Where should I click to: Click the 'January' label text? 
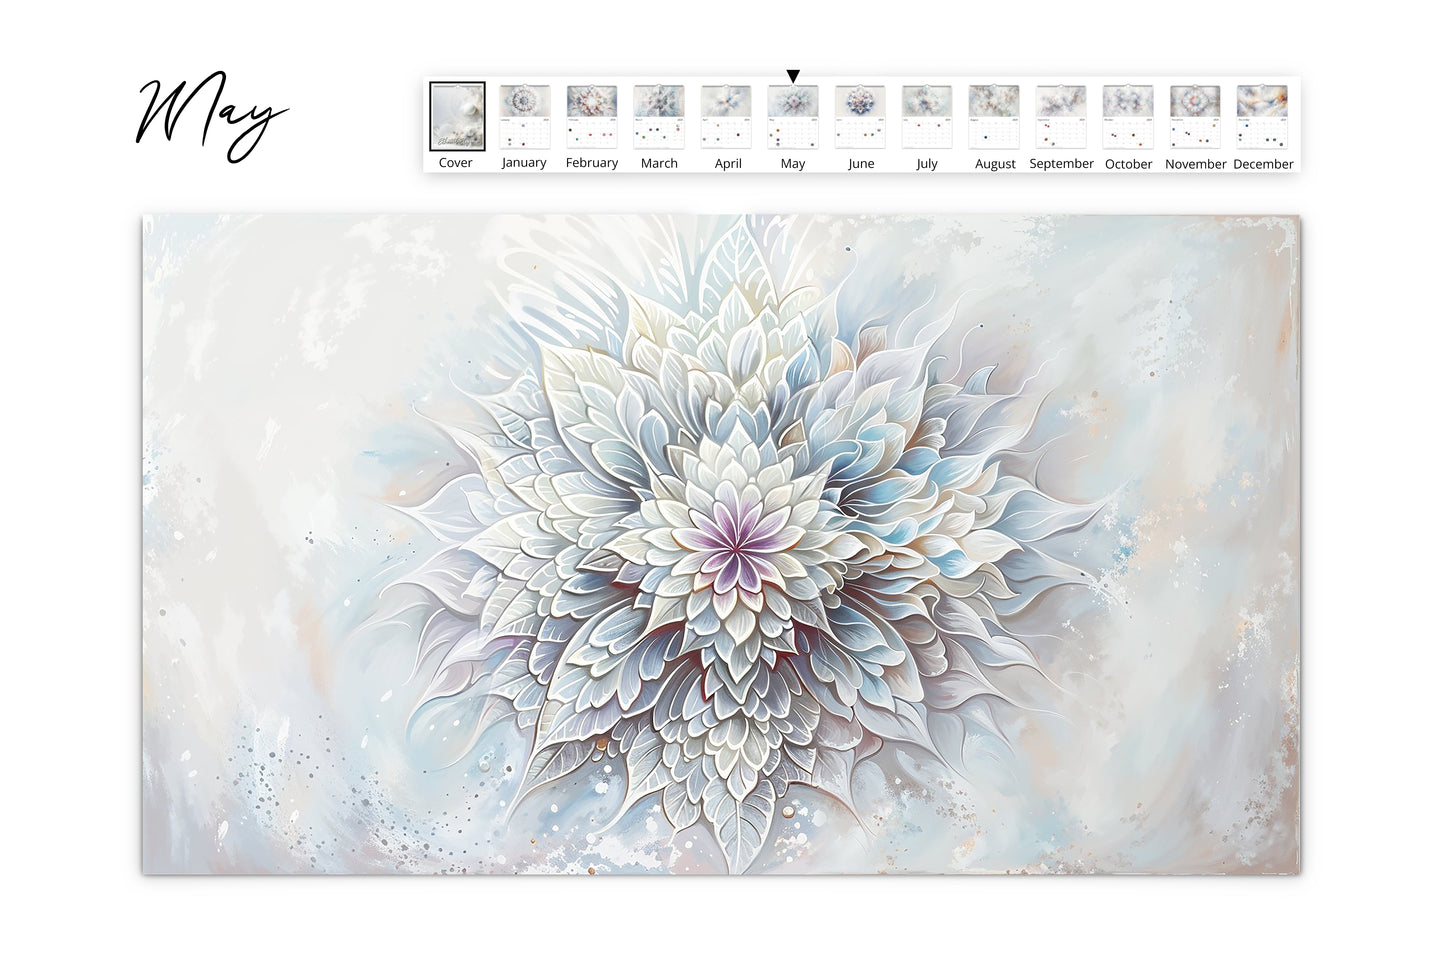(x=524, y=163)
